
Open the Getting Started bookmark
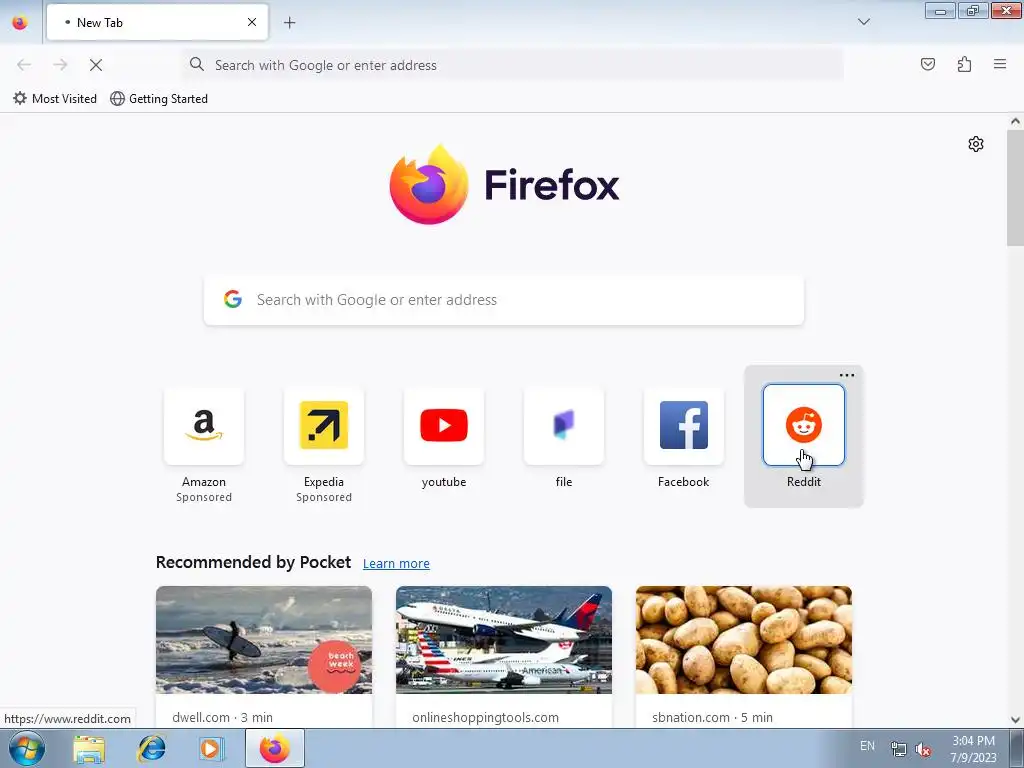tap(159, 99)
